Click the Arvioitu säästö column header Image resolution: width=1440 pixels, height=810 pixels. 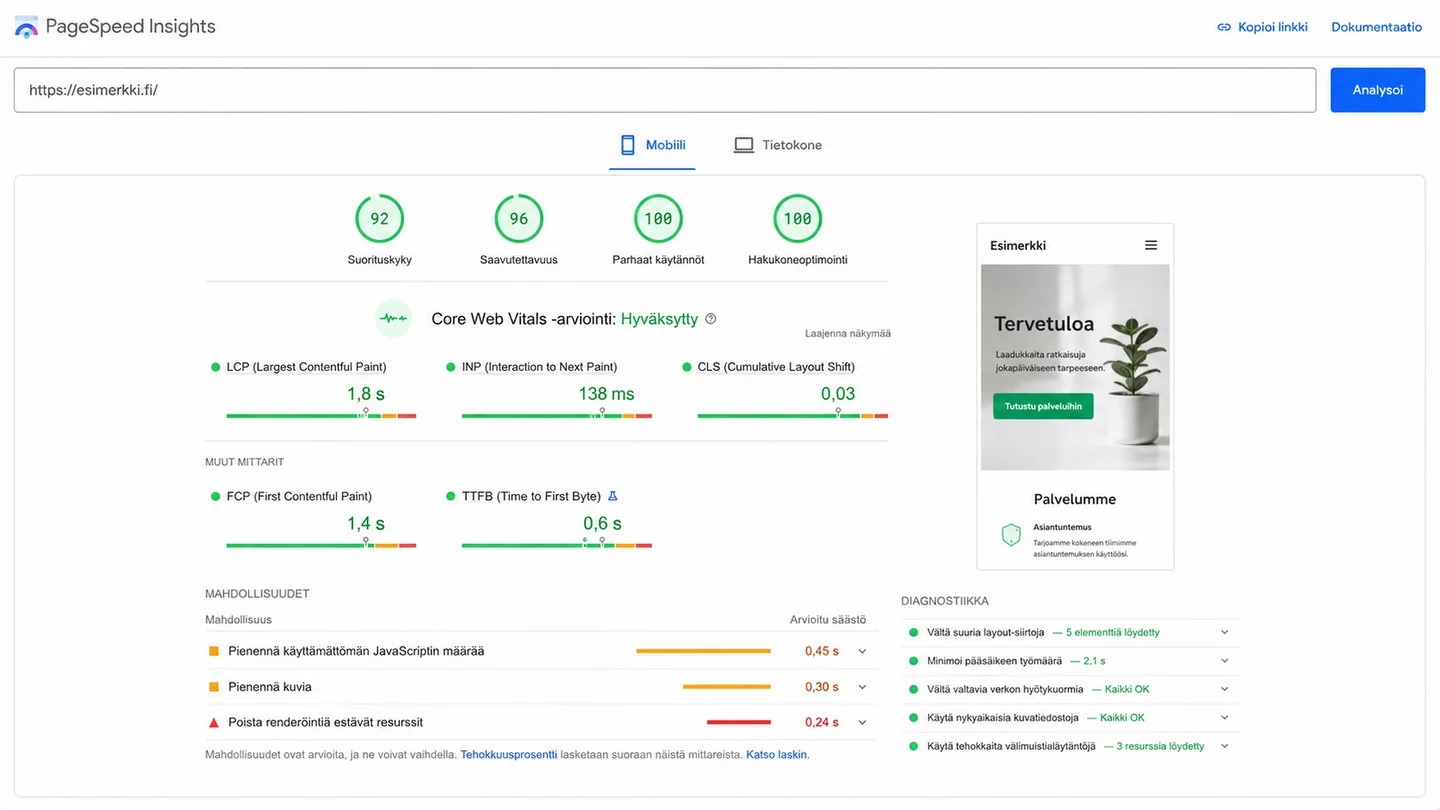click(828, 620)
